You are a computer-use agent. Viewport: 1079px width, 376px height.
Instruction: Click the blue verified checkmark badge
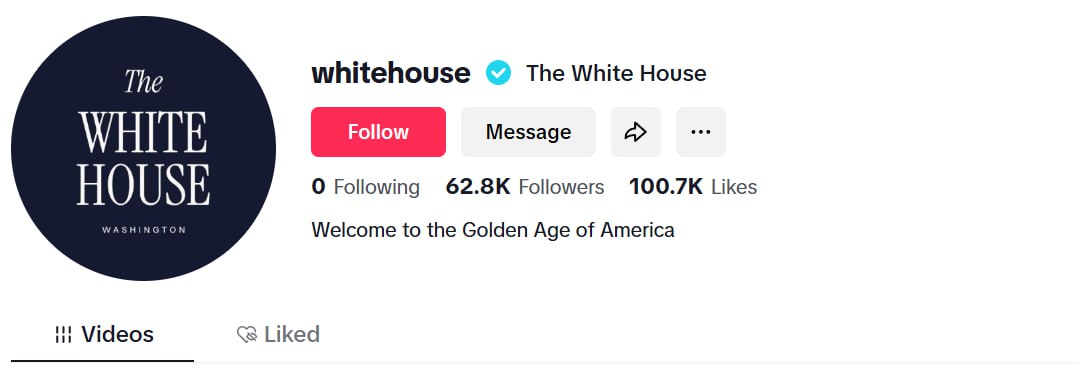tap(498, 72)
